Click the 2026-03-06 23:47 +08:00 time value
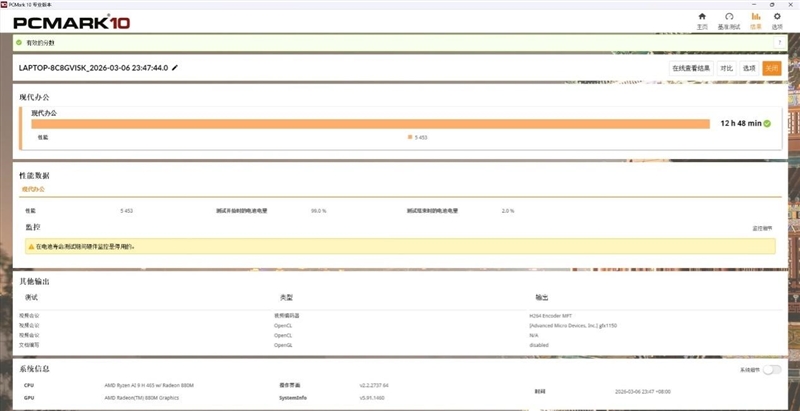Screen dimensions: 800x411 pos(643,392)
